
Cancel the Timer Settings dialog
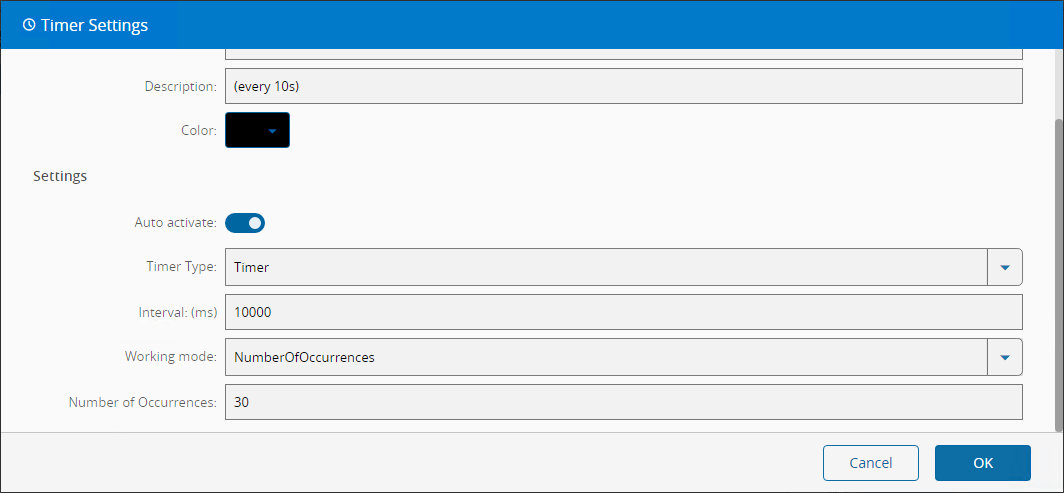click(870, 463)
